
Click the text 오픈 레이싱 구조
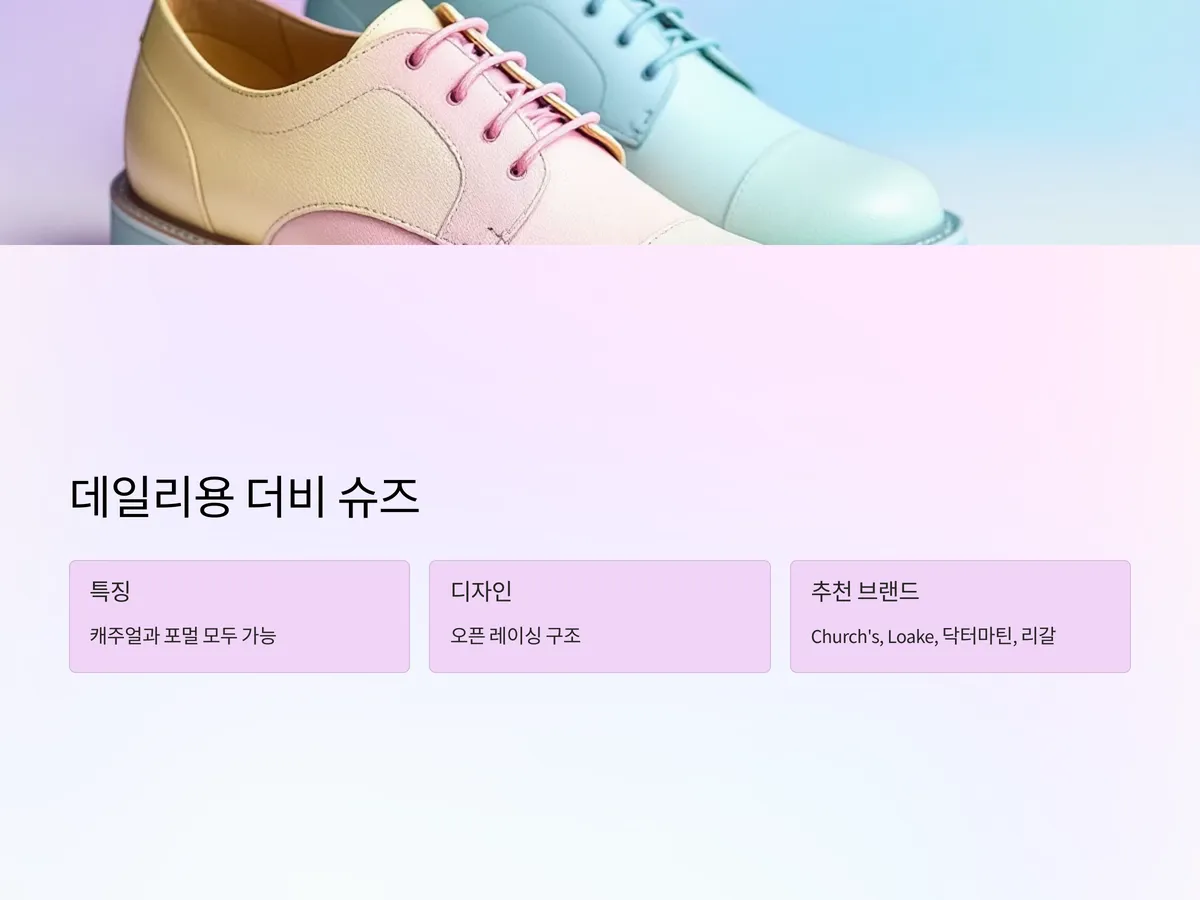[515, 635]
